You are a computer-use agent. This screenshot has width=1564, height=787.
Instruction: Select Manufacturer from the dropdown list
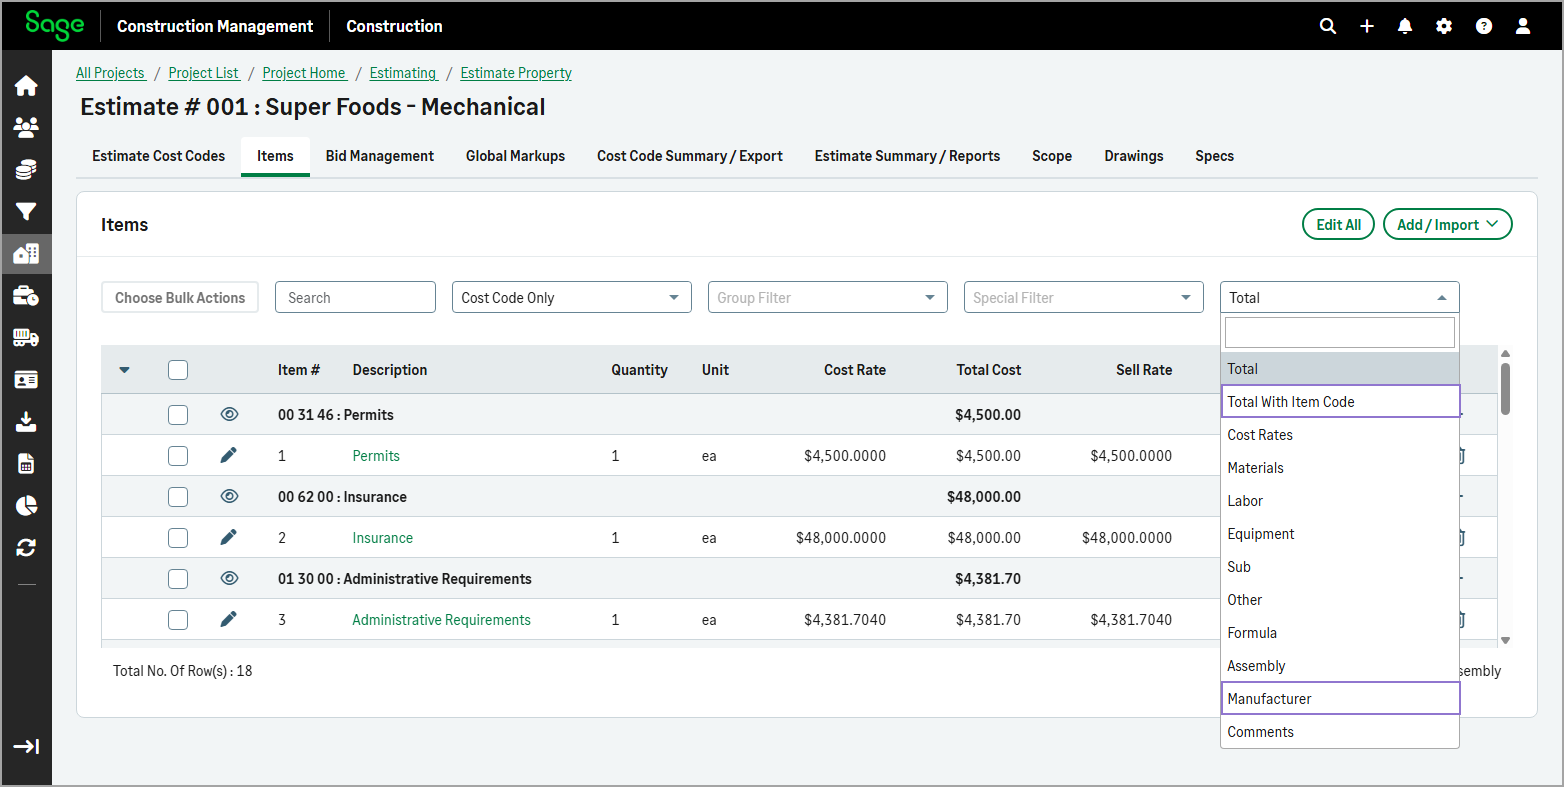point(1339,699)
